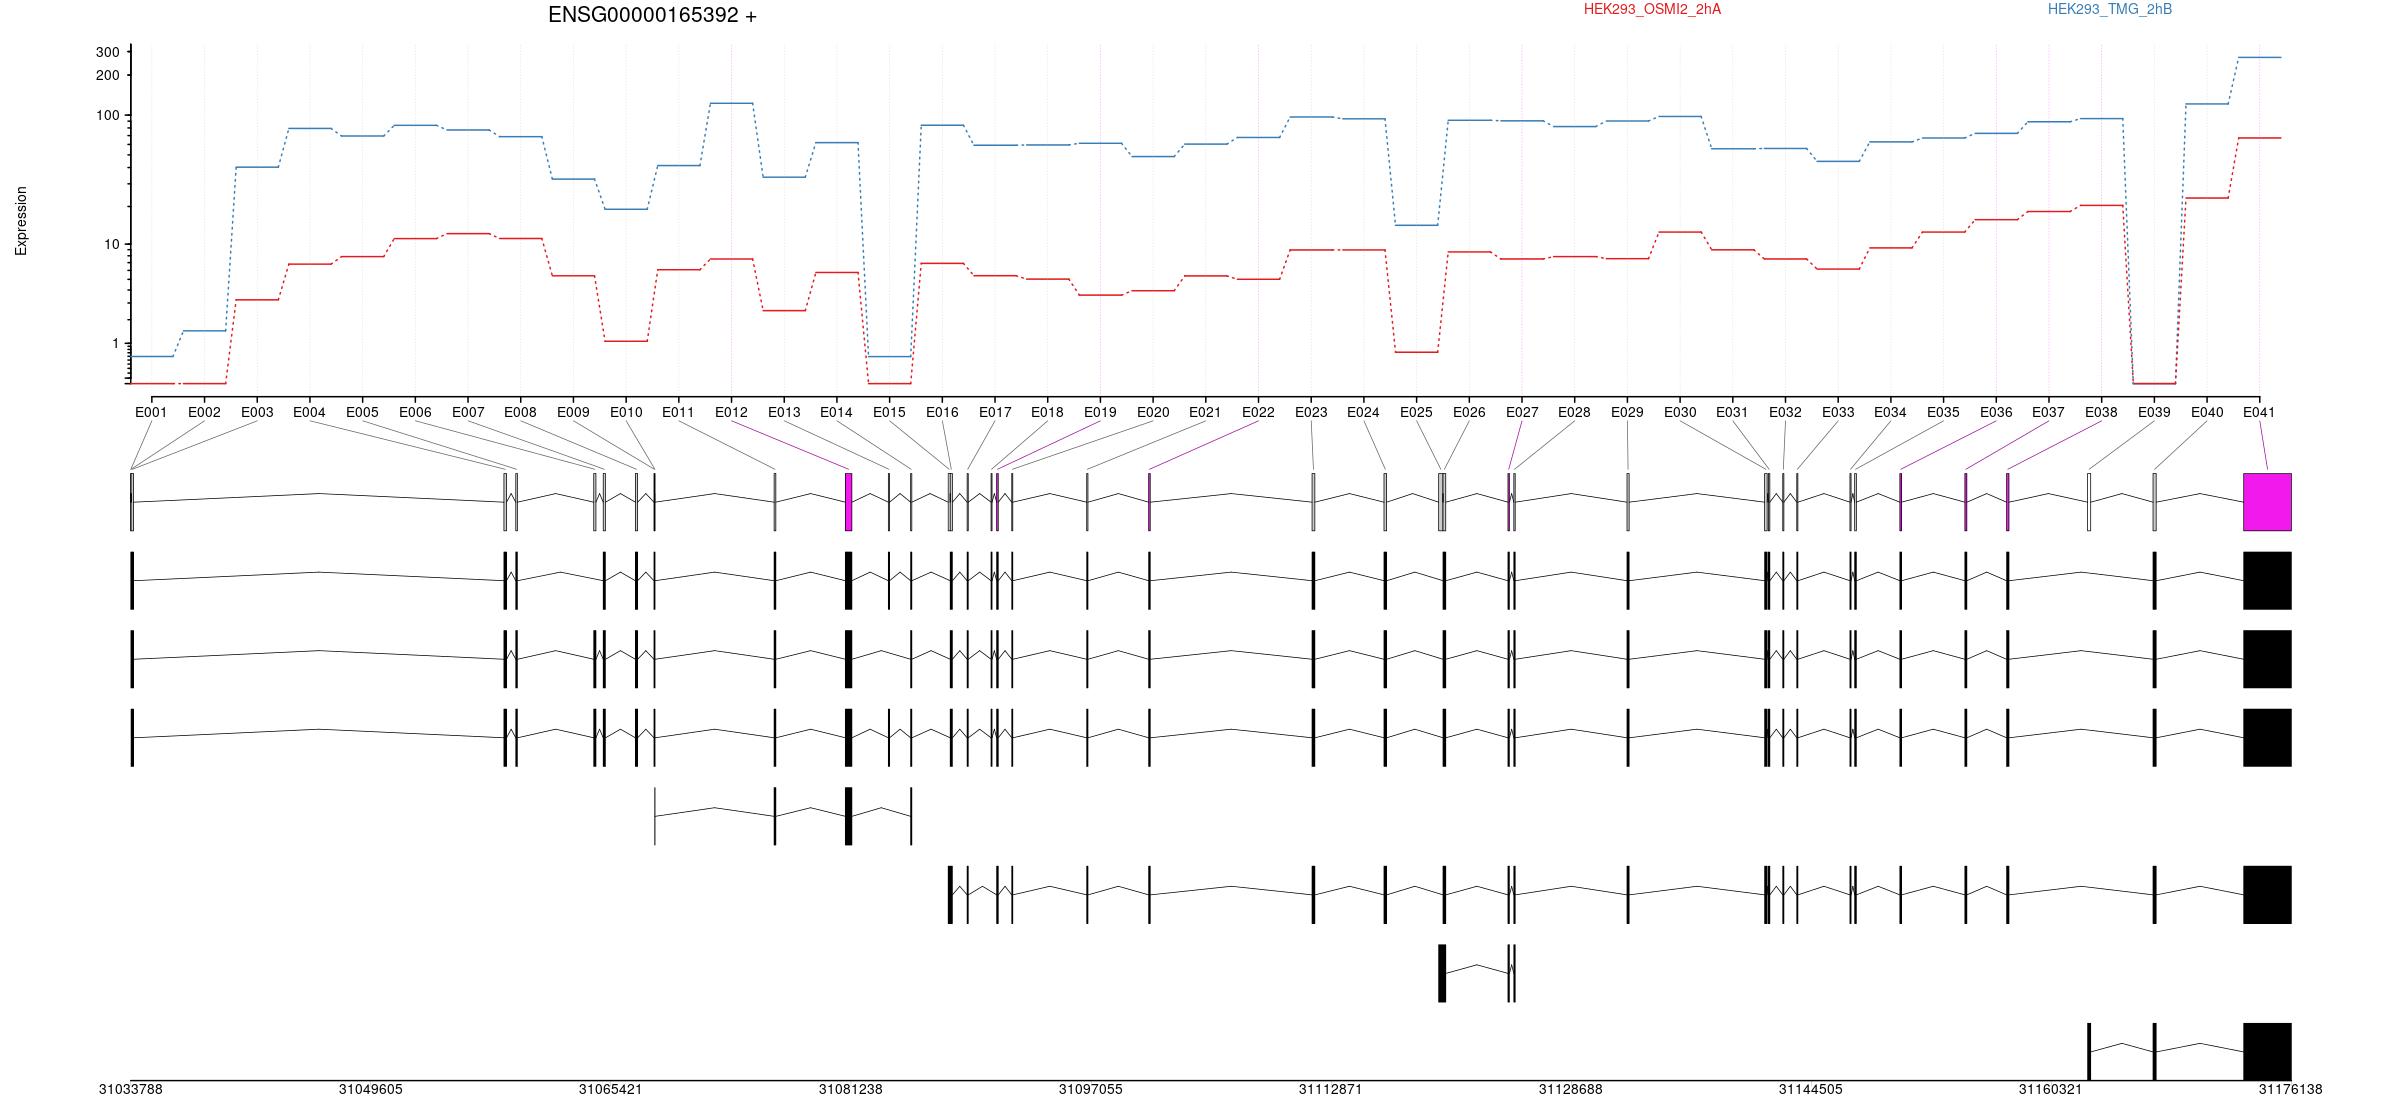The width and height of the screenshot is (2400, 1110).
Task: Click exon label E007
Action: 468,412
